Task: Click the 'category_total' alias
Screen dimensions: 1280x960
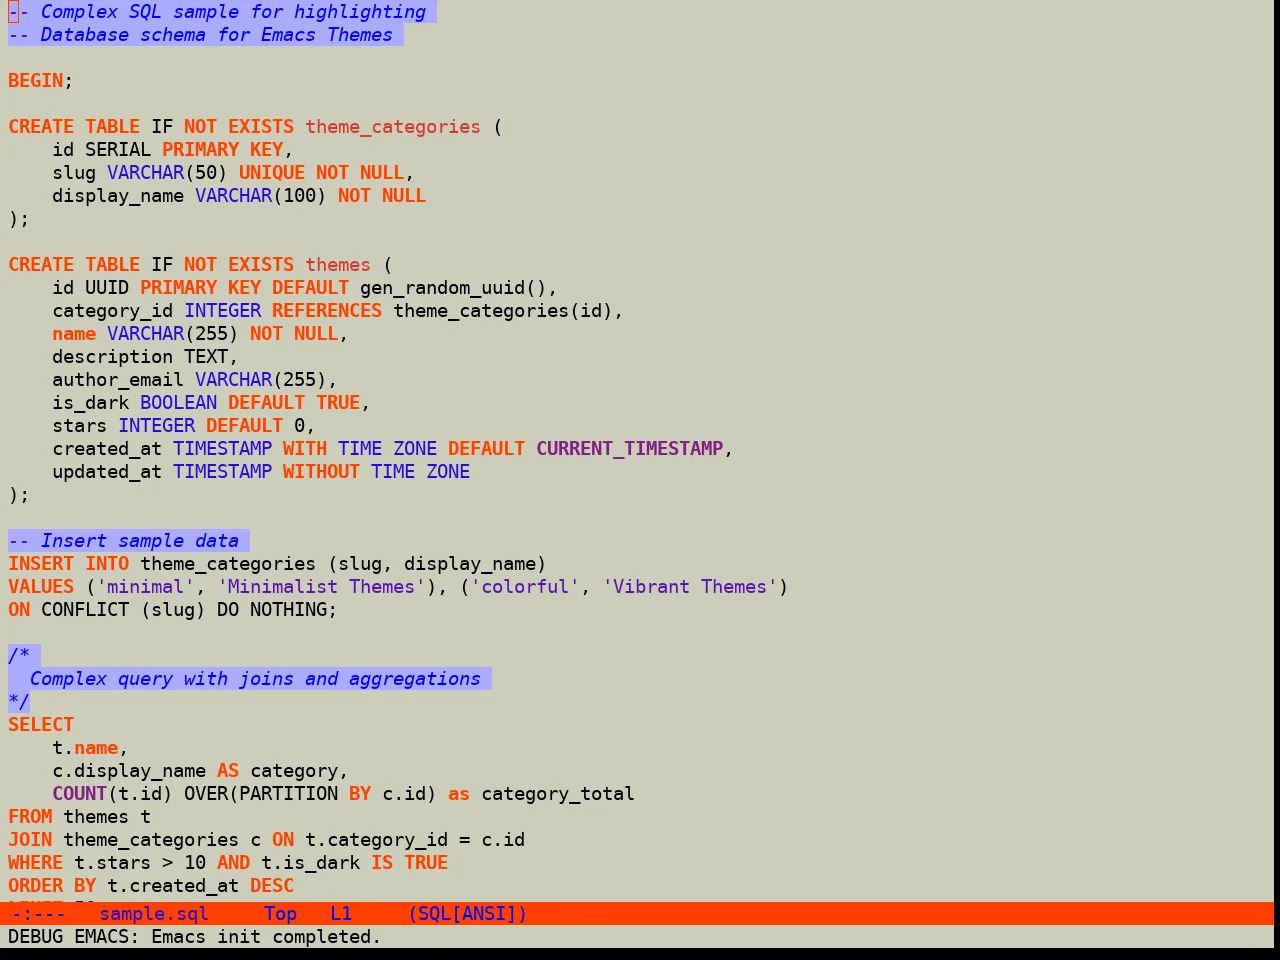Action: pyautogui.click(x=558, y=794)
